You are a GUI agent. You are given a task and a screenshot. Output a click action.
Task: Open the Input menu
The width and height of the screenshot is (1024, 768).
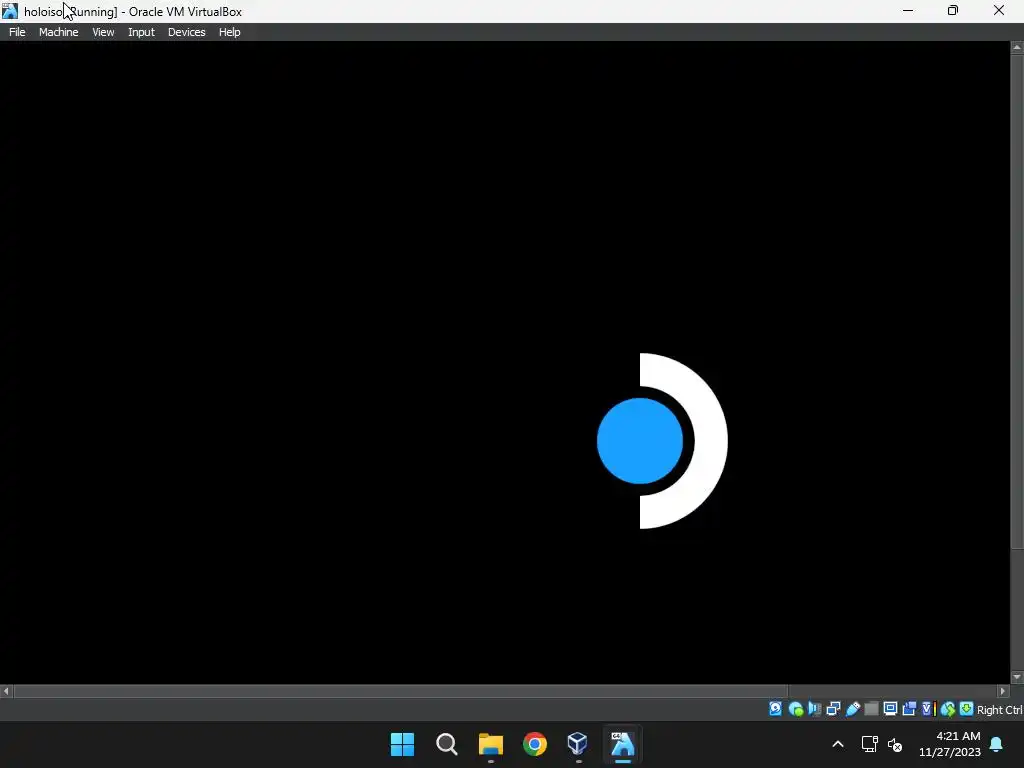141,32
